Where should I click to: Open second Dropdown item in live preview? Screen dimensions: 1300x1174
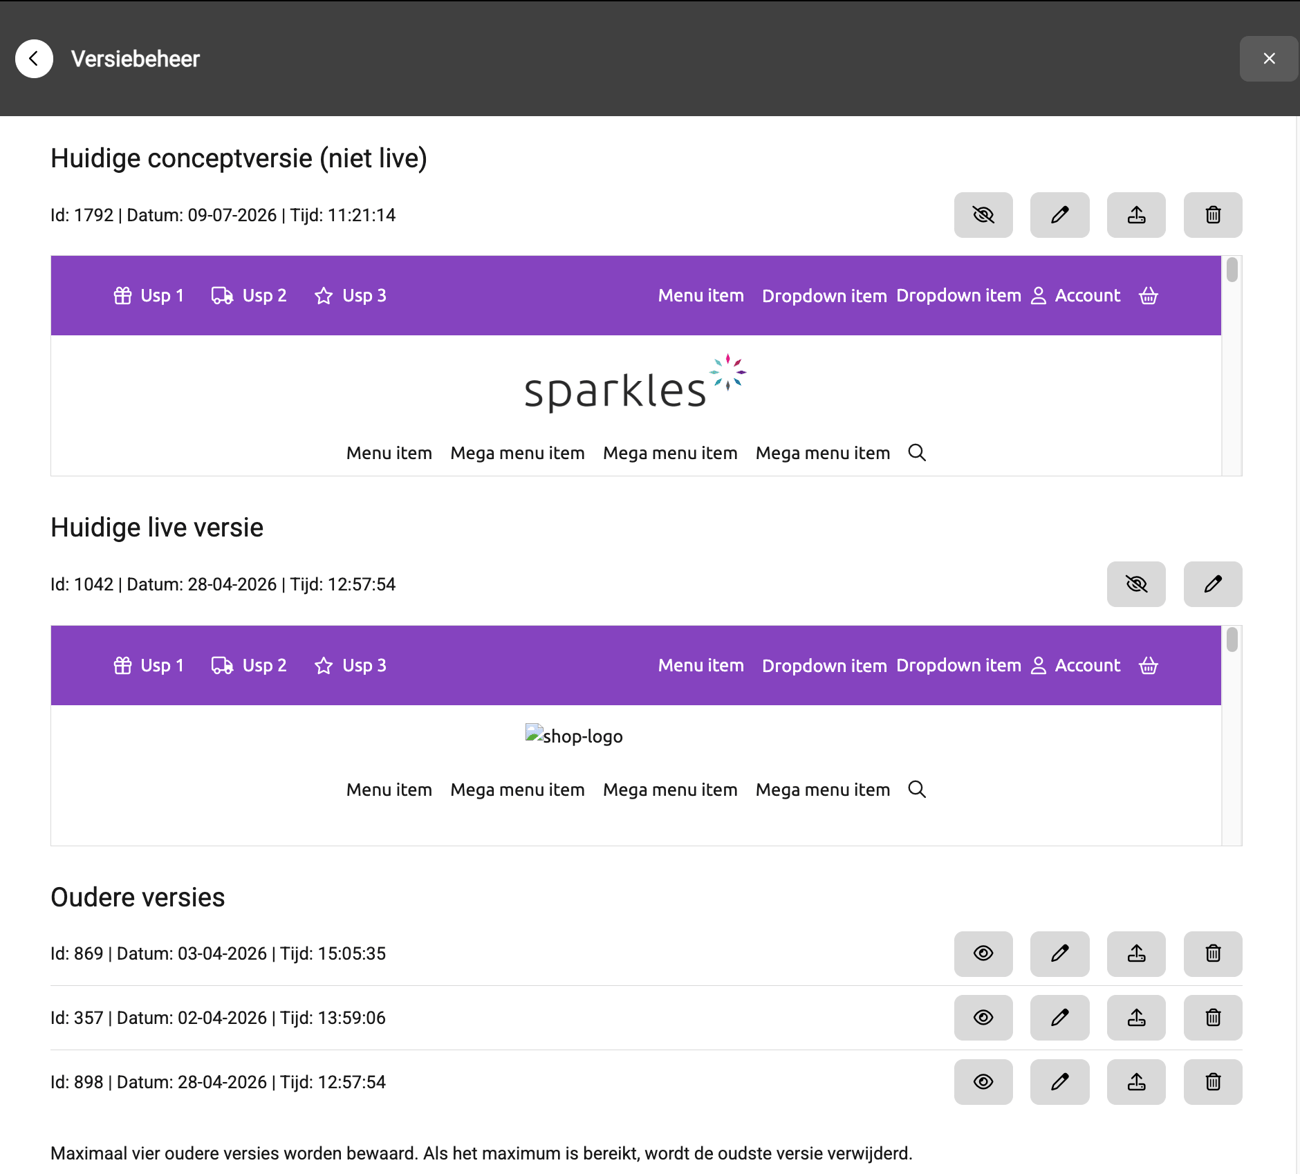pyautogui.click(x=958, y=666)
